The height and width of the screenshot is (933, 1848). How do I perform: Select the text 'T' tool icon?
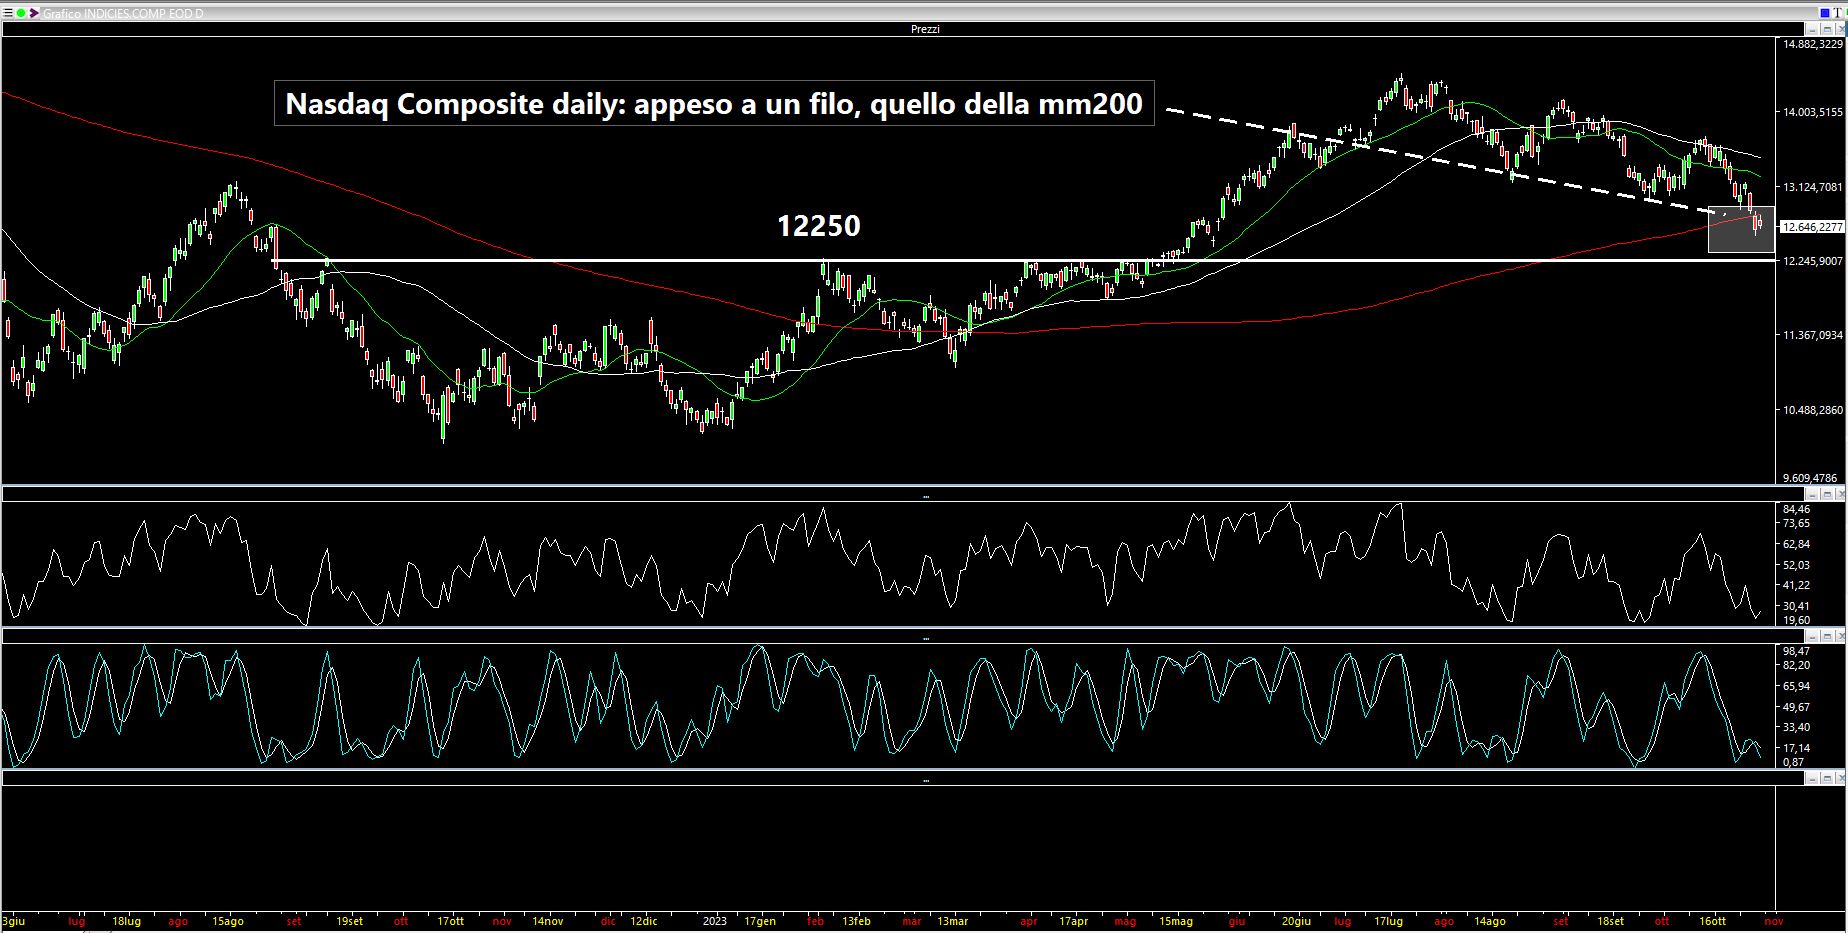1838,13
